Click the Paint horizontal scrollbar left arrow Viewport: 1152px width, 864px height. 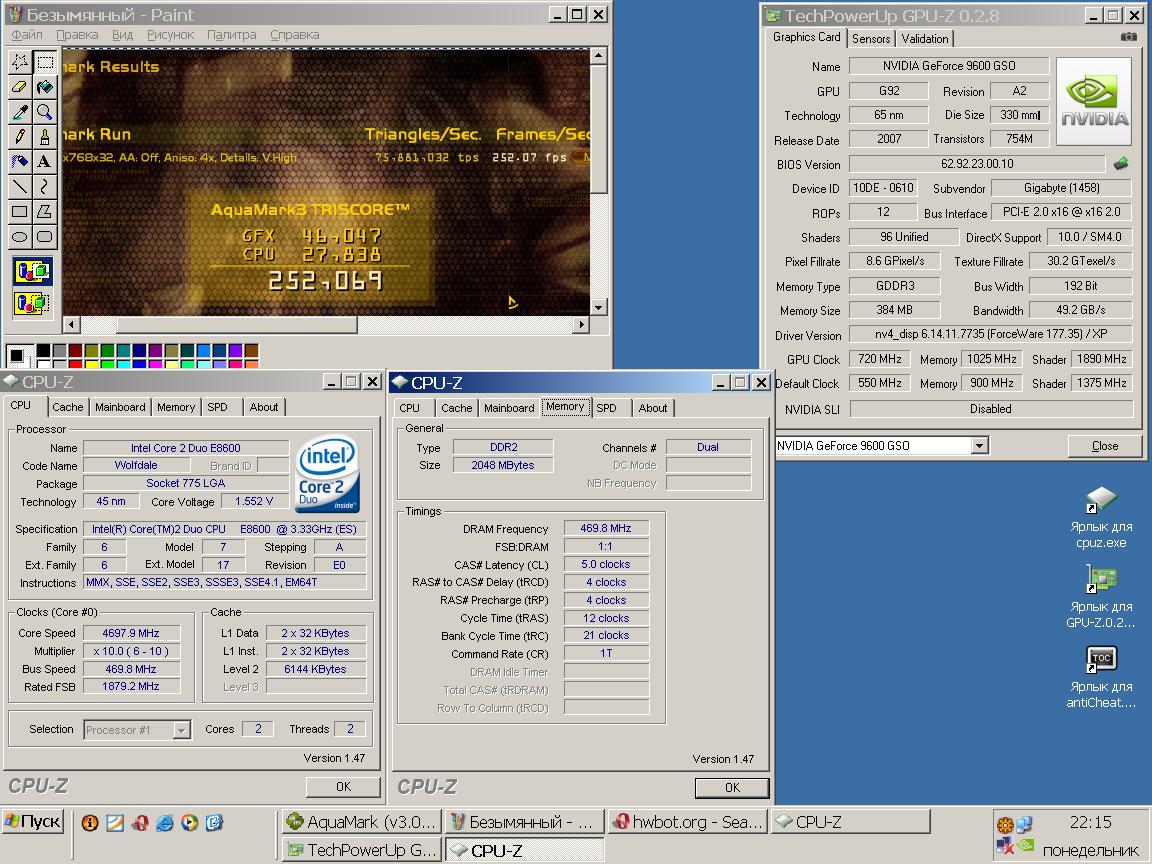pos(71,324)
